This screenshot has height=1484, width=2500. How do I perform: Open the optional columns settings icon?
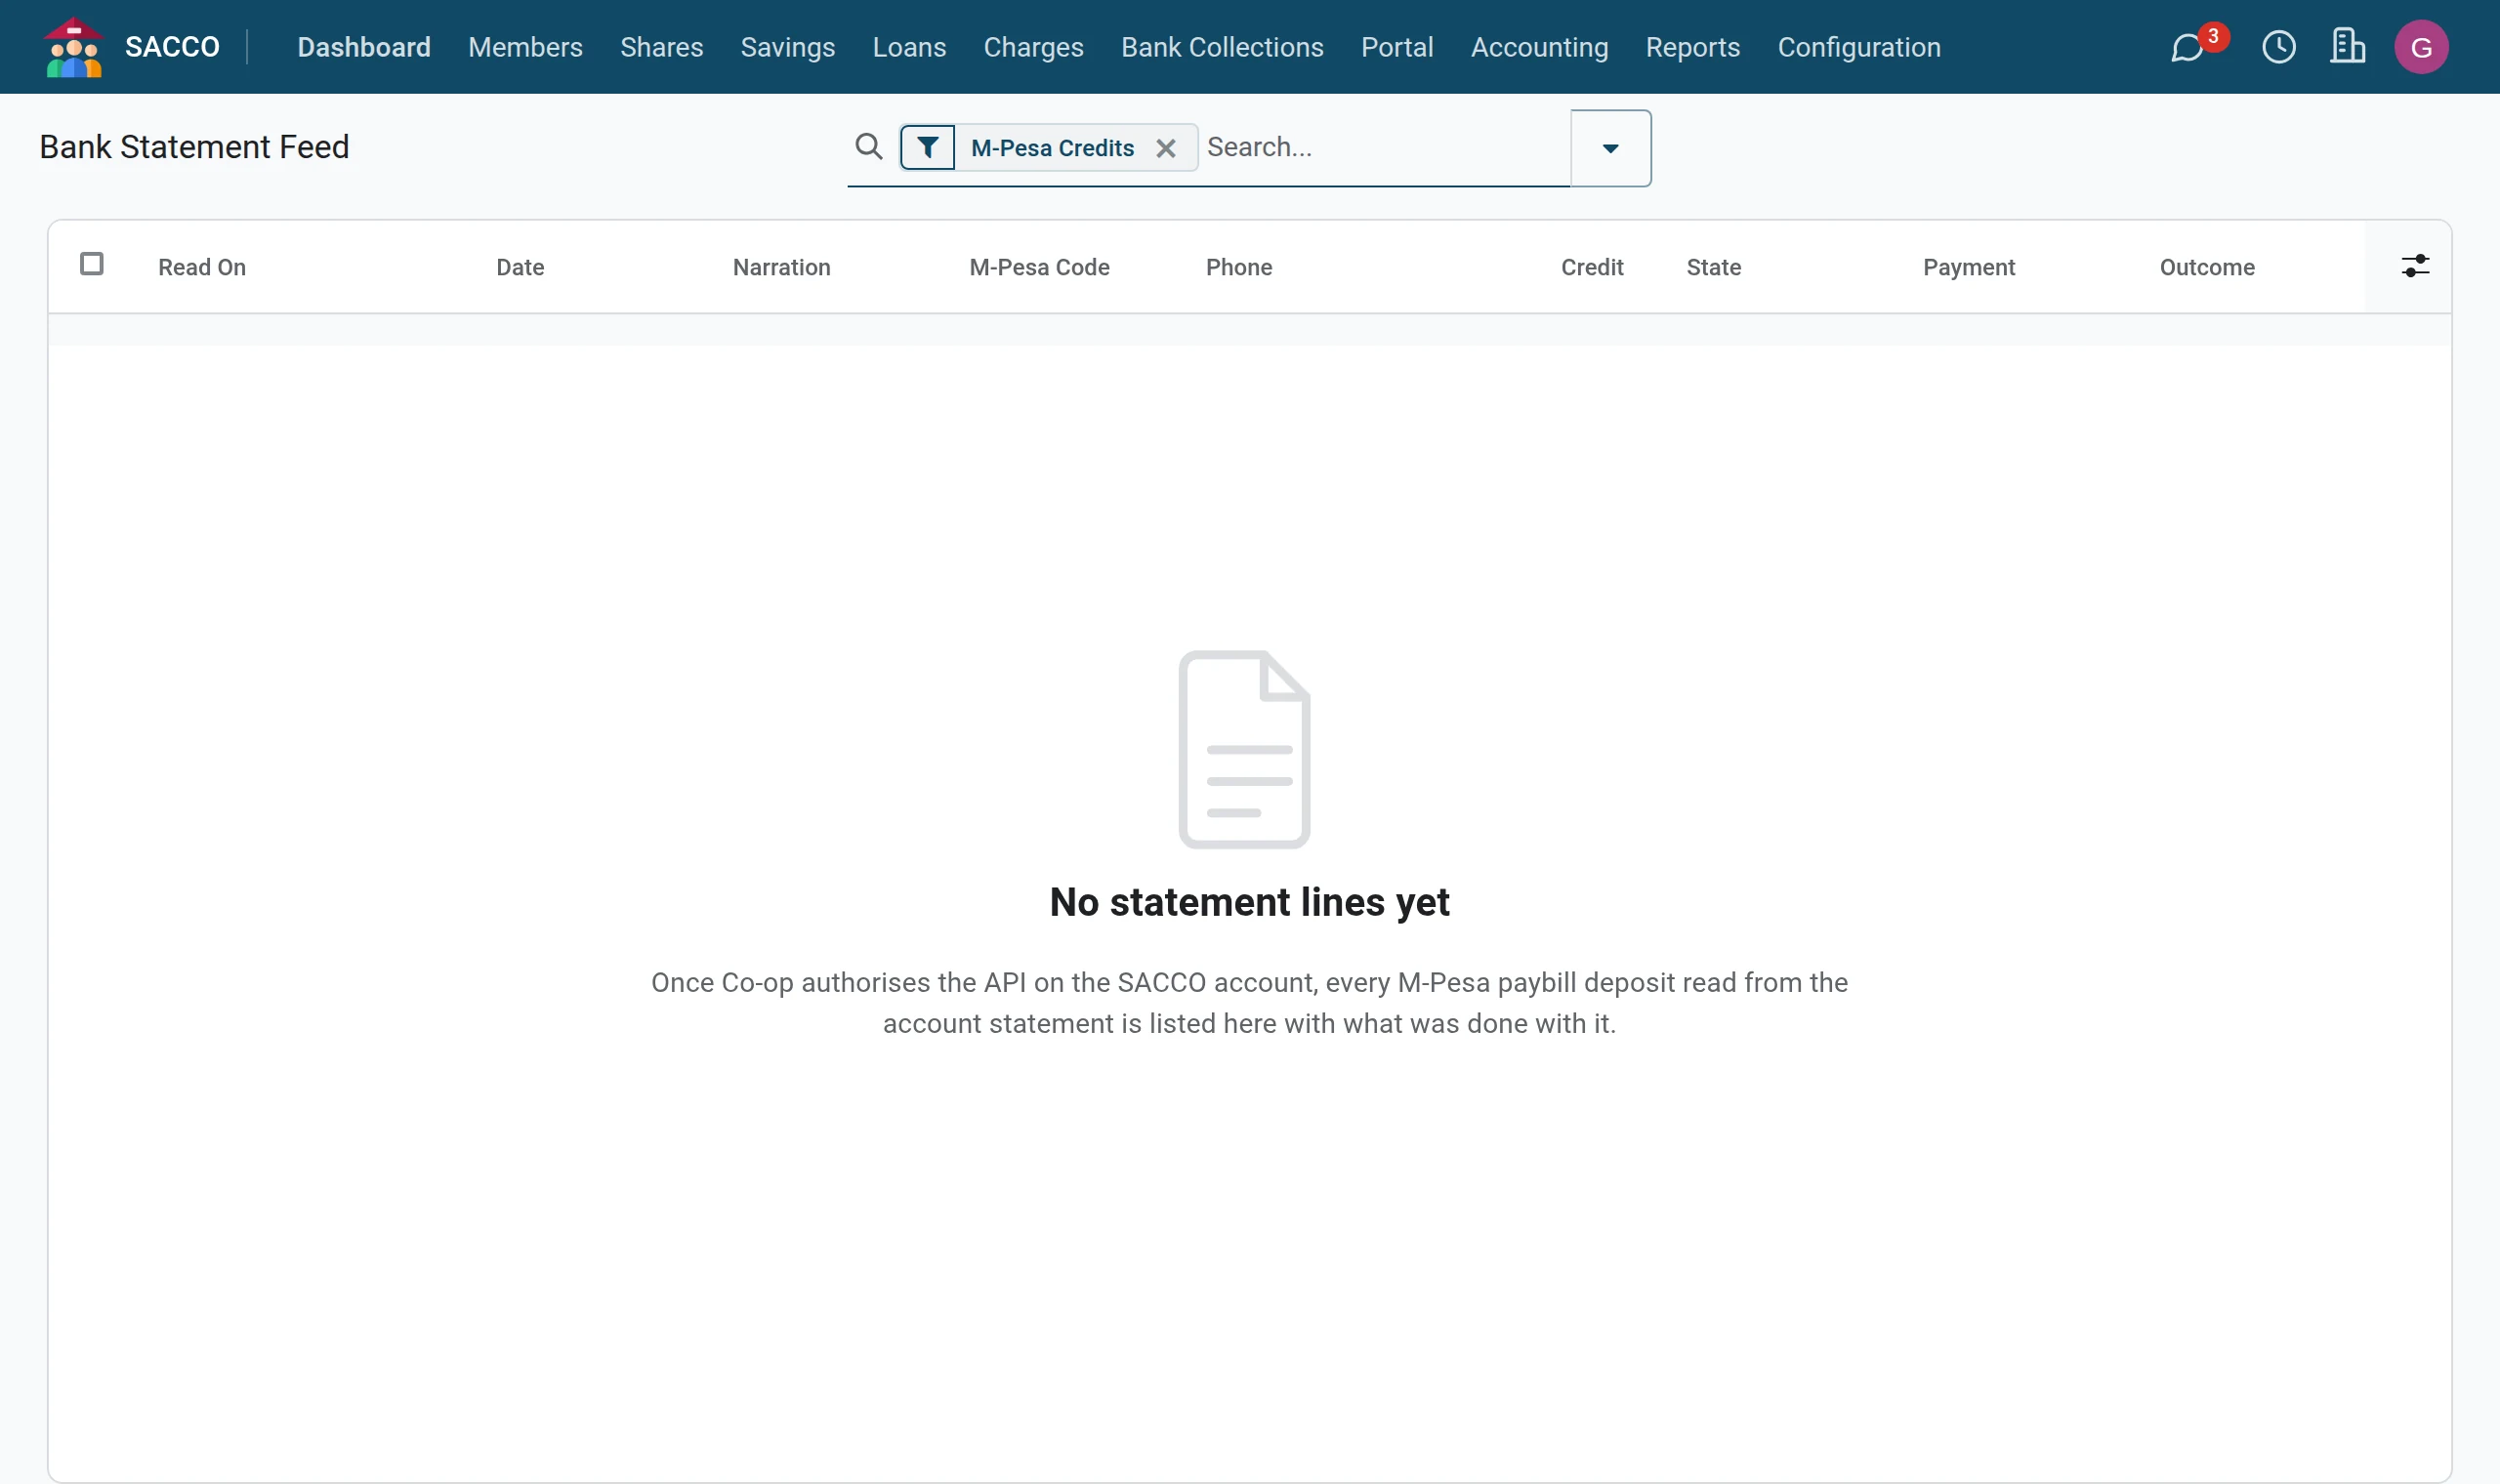(2415, 266)
